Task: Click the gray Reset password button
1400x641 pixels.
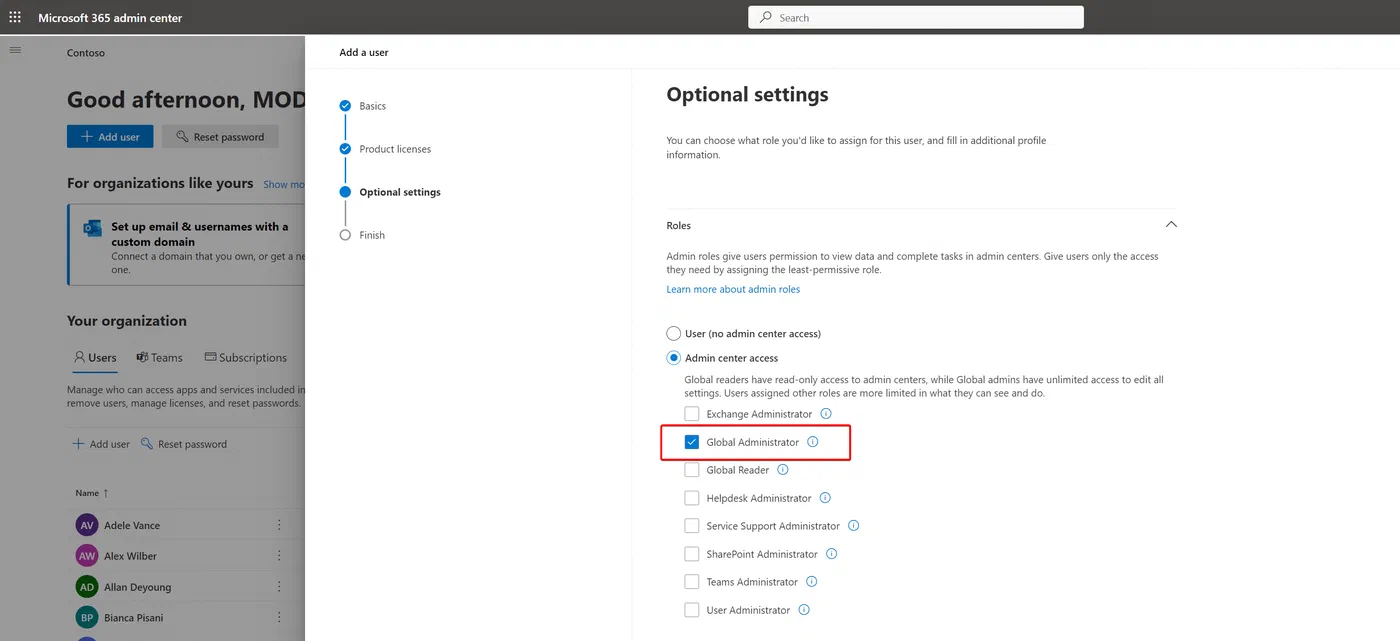Action: [220, 137]
